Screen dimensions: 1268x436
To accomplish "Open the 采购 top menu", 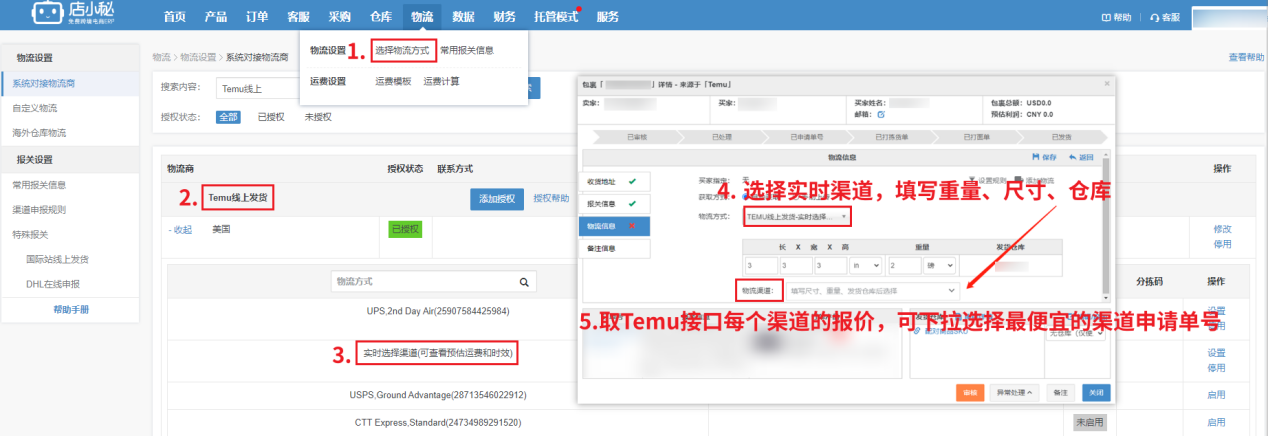I will tap(340, 17).
